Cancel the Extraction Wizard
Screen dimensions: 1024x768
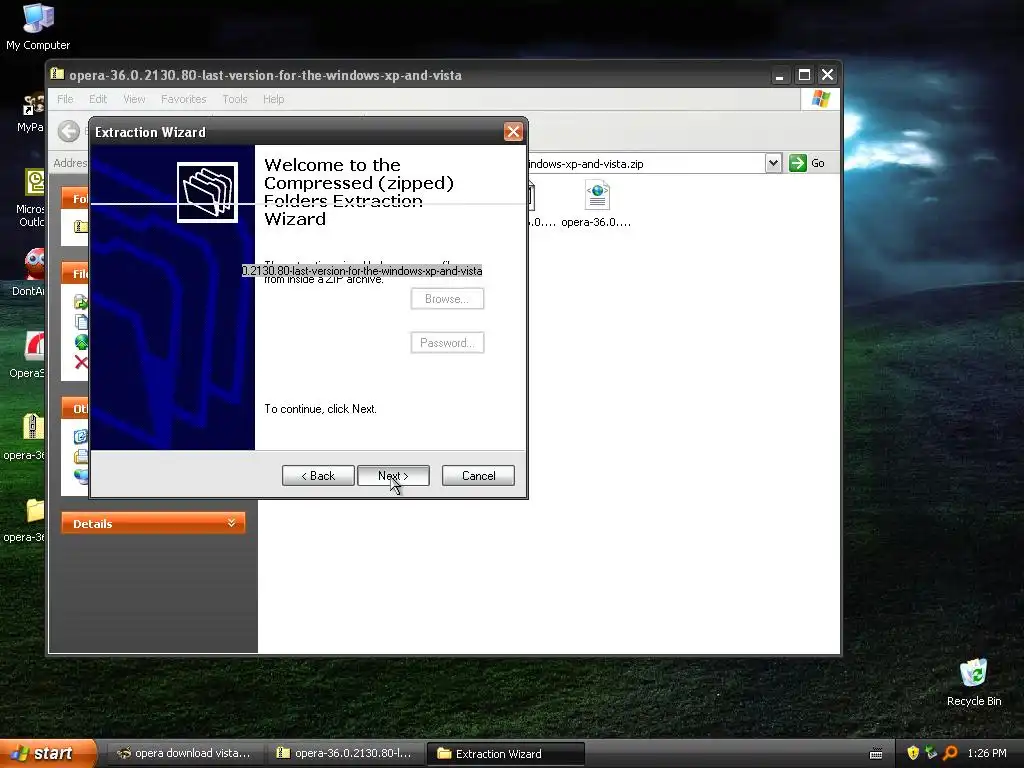click(478, 475)
